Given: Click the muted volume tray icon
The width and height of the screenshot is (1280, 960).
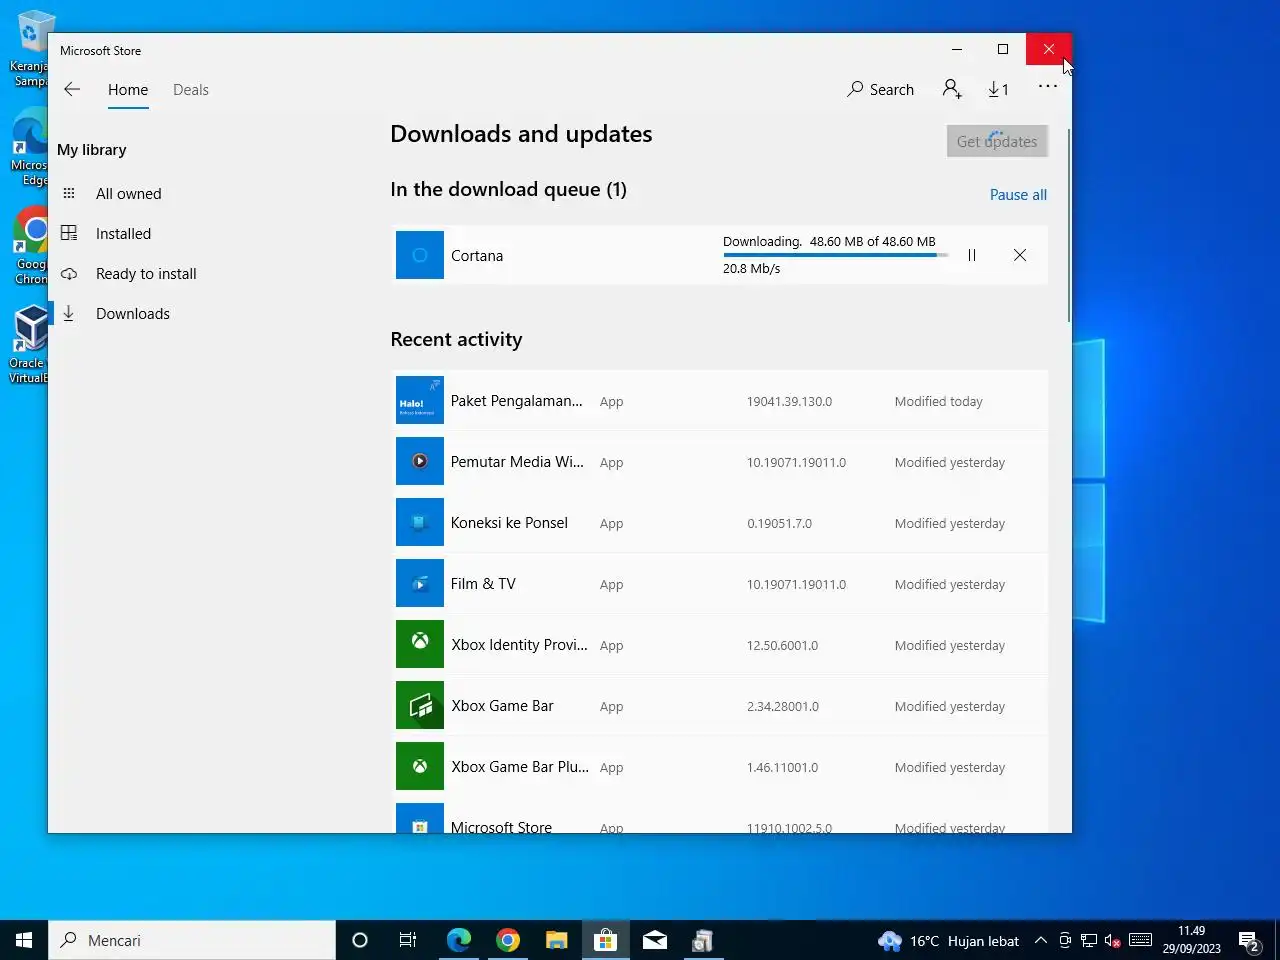Looking at the screenshot, I should click(1113, 940).
